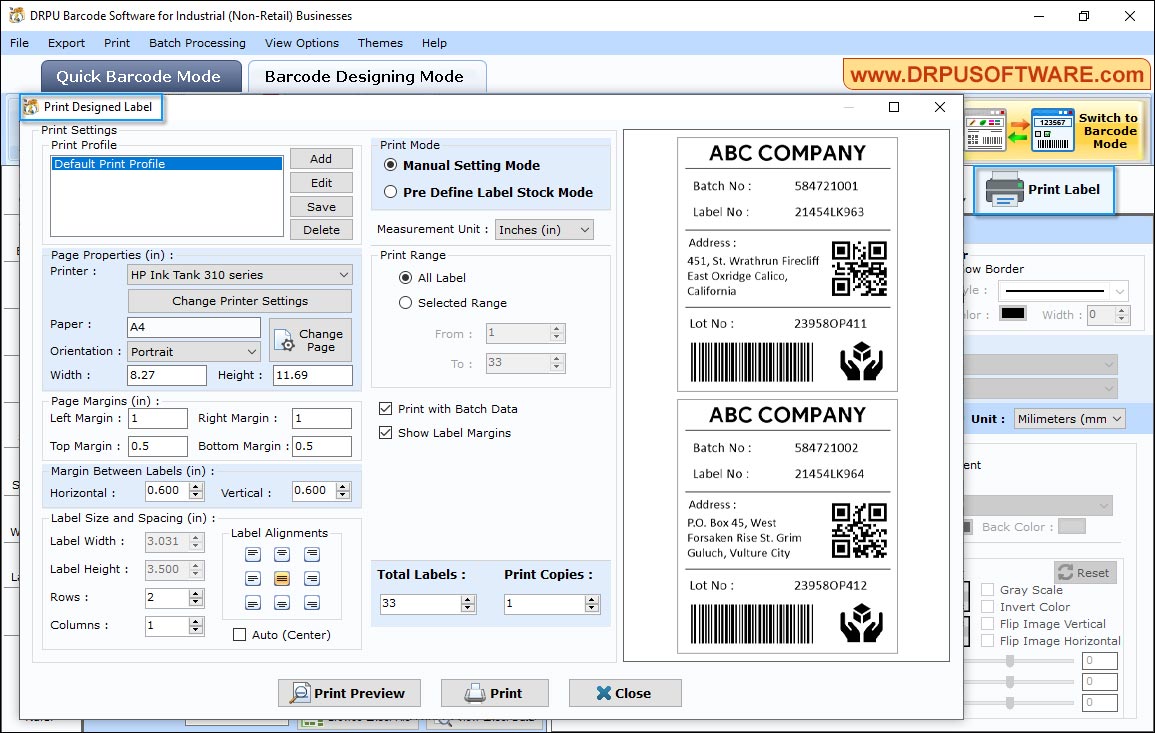Open Print Preview
Image resolution: width=1155 pixels, height=733 pixels.
(x=349, y=692)
